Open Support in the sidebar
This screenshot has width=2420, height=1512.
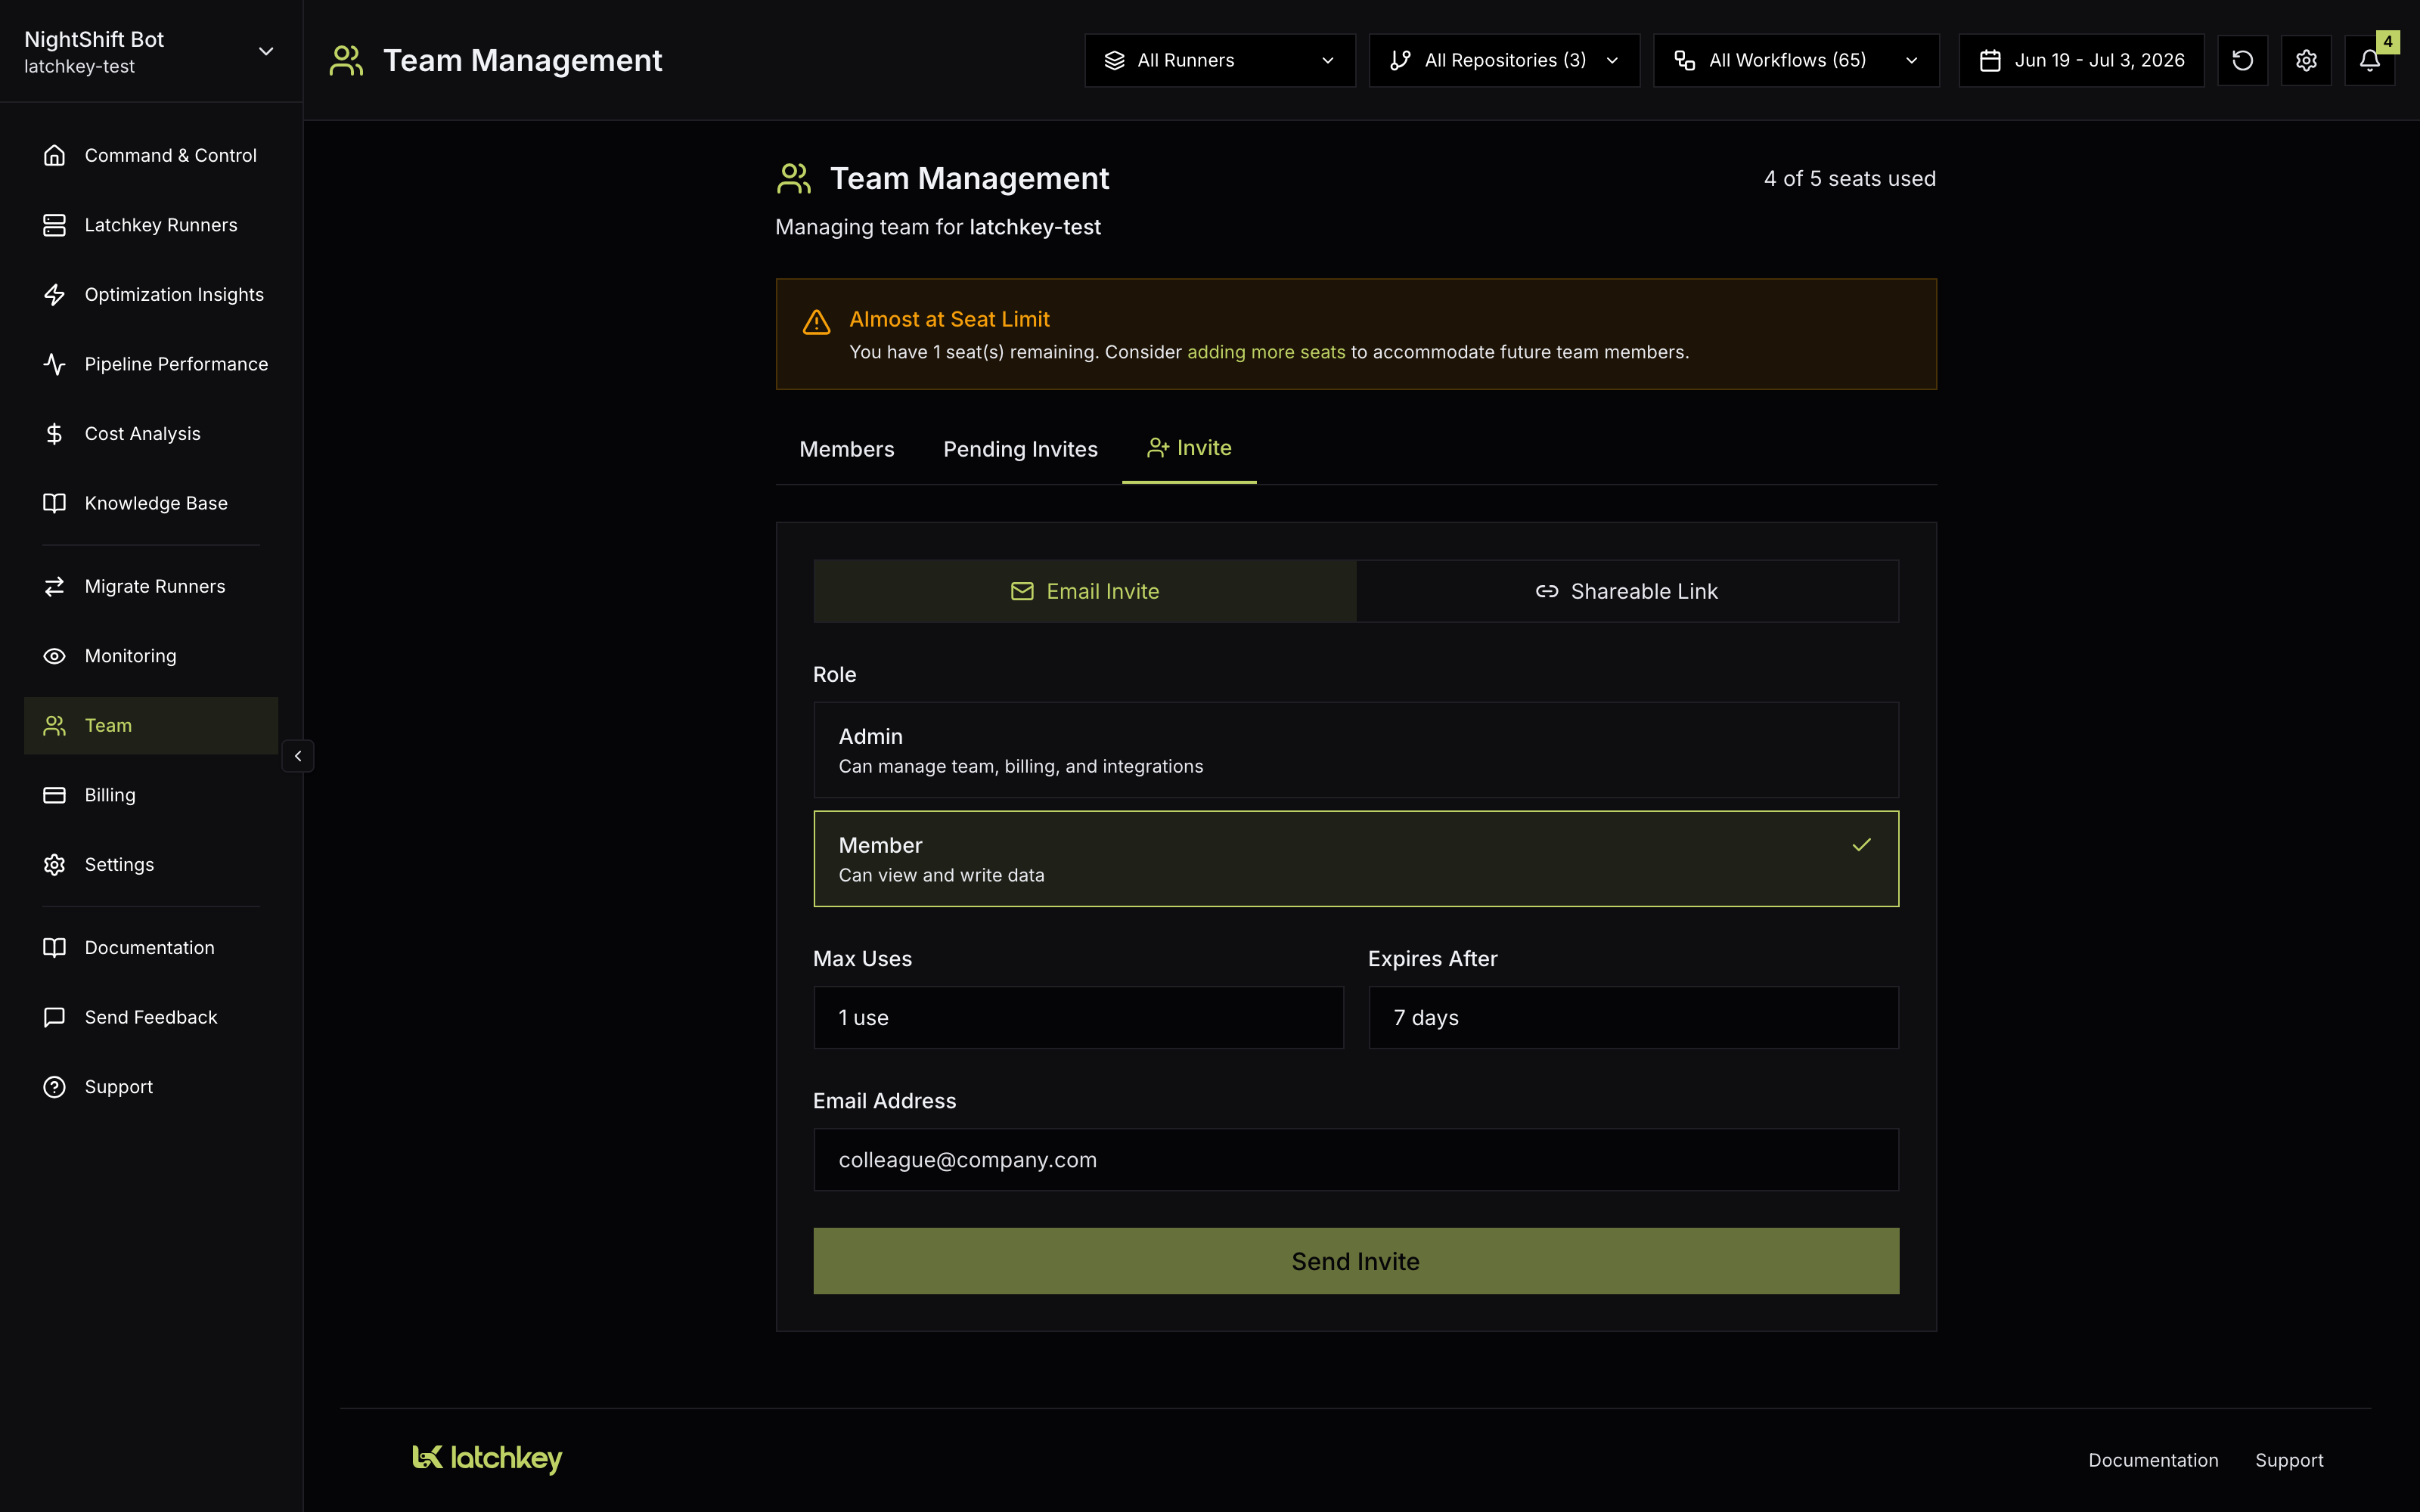pyautogui.click(x=151, y=1086)
